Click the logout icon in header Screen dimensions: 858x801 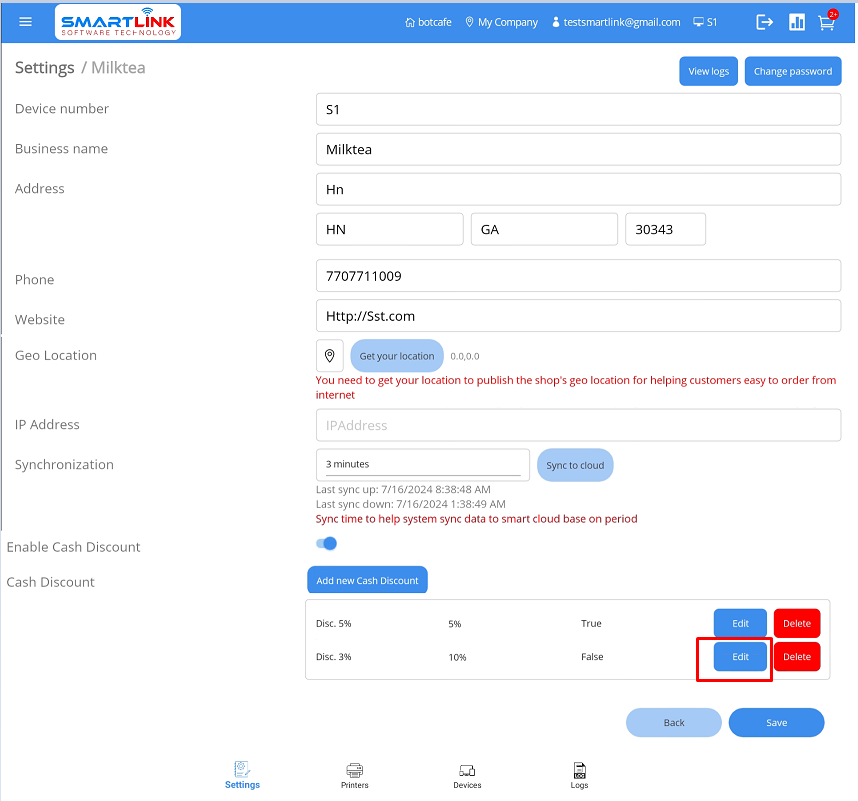click(765, 22)
